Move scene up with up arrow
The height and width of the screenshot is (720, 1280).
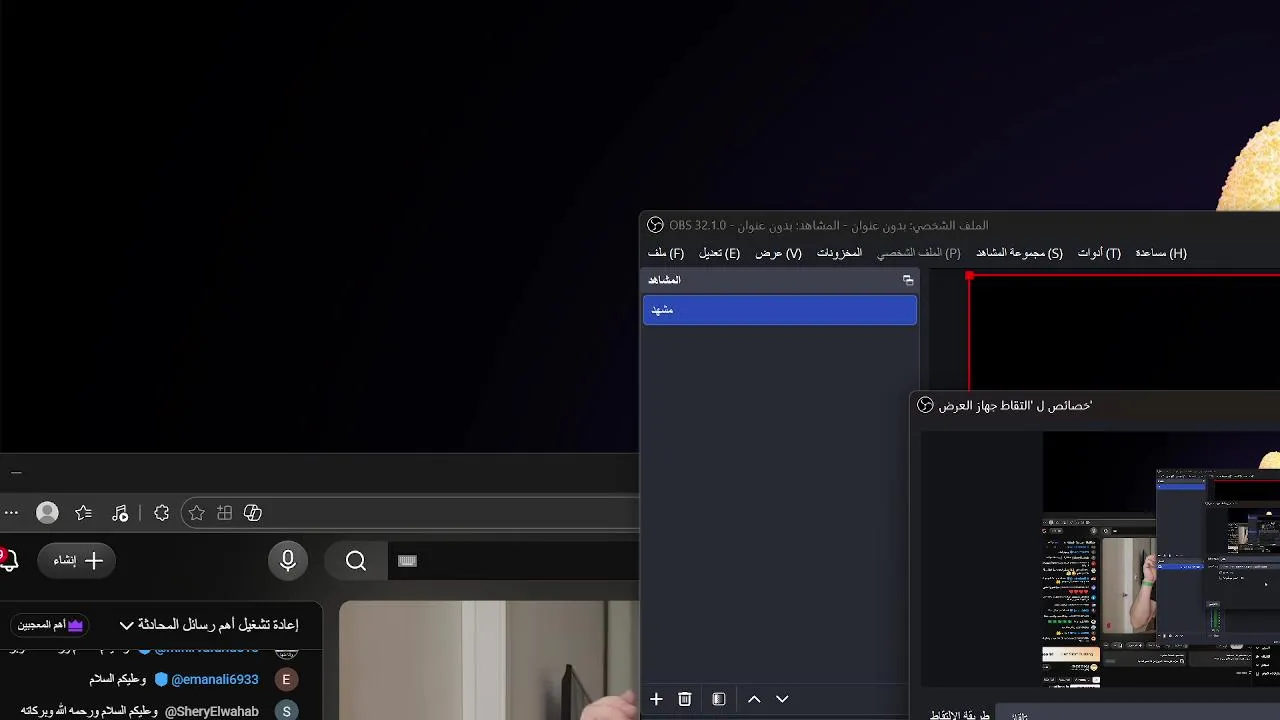(x=754, y=699)
